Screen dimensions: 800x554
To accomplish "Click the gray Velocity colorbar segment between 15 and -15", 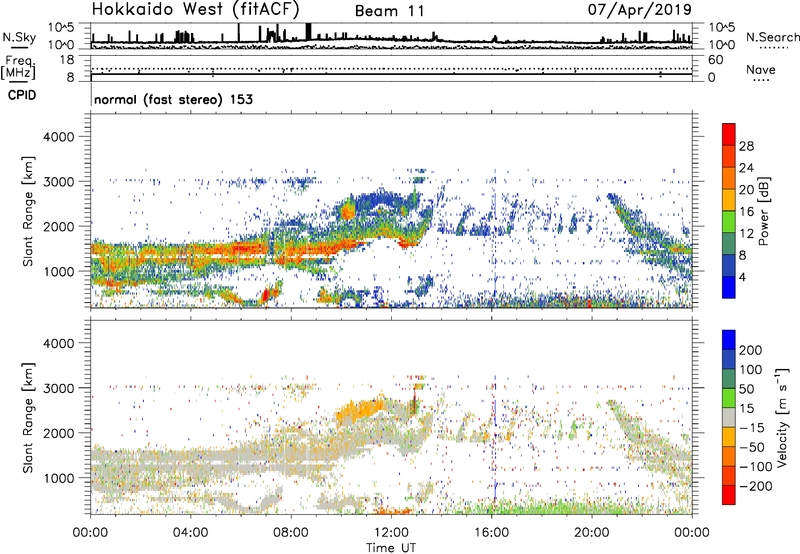I will point(729,417).
